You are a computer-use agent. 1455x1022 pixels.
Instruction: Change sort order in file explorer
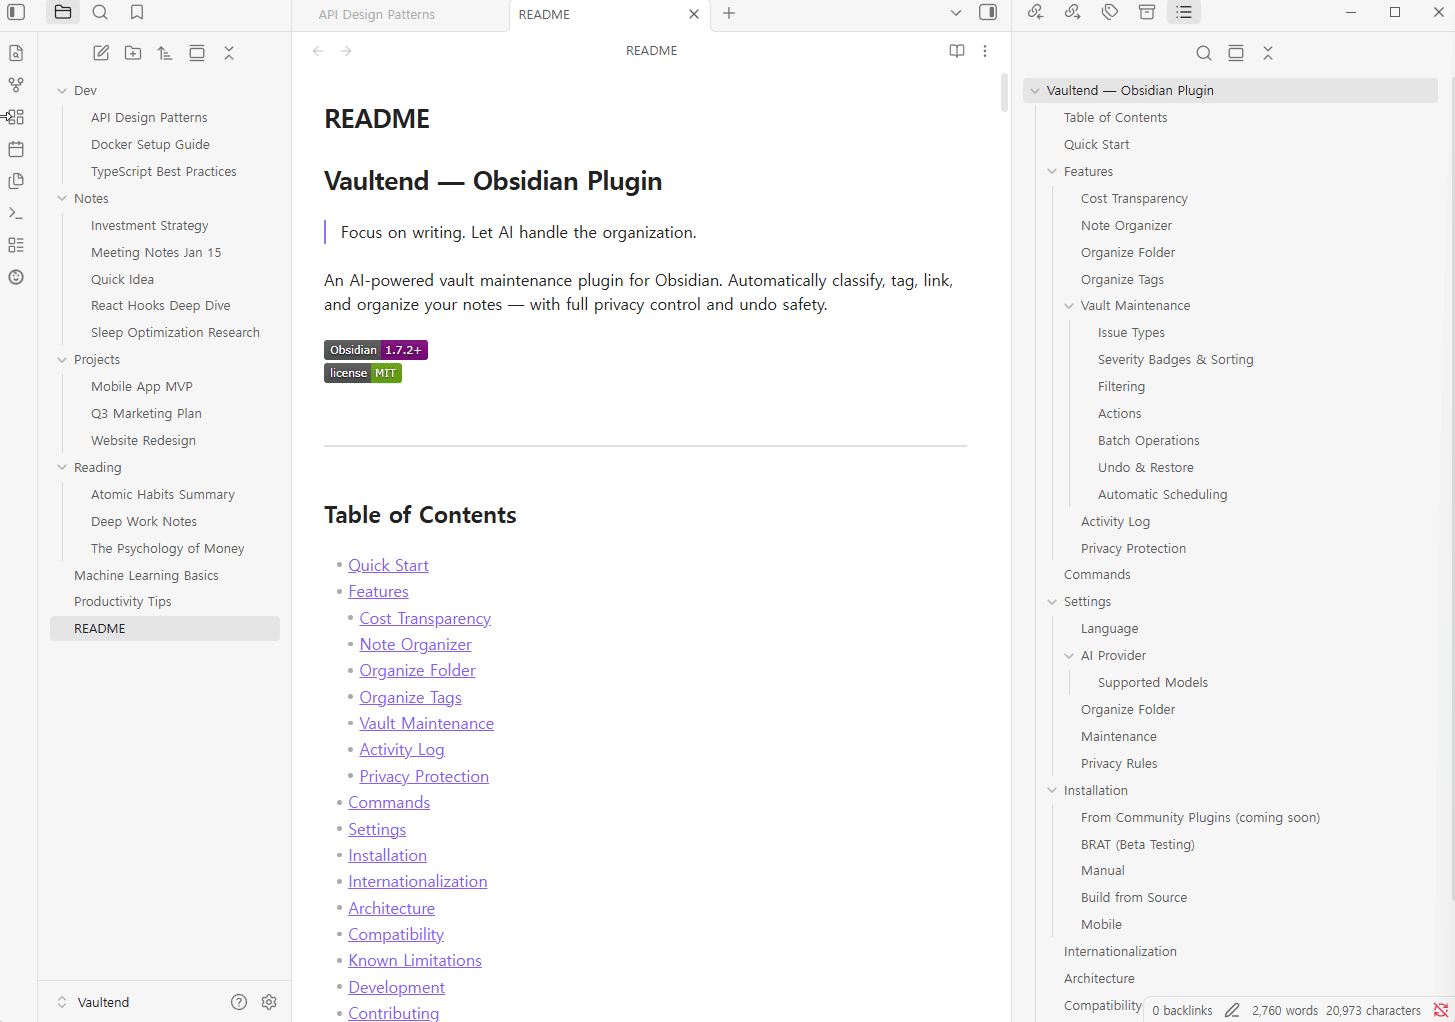[165, 53]
